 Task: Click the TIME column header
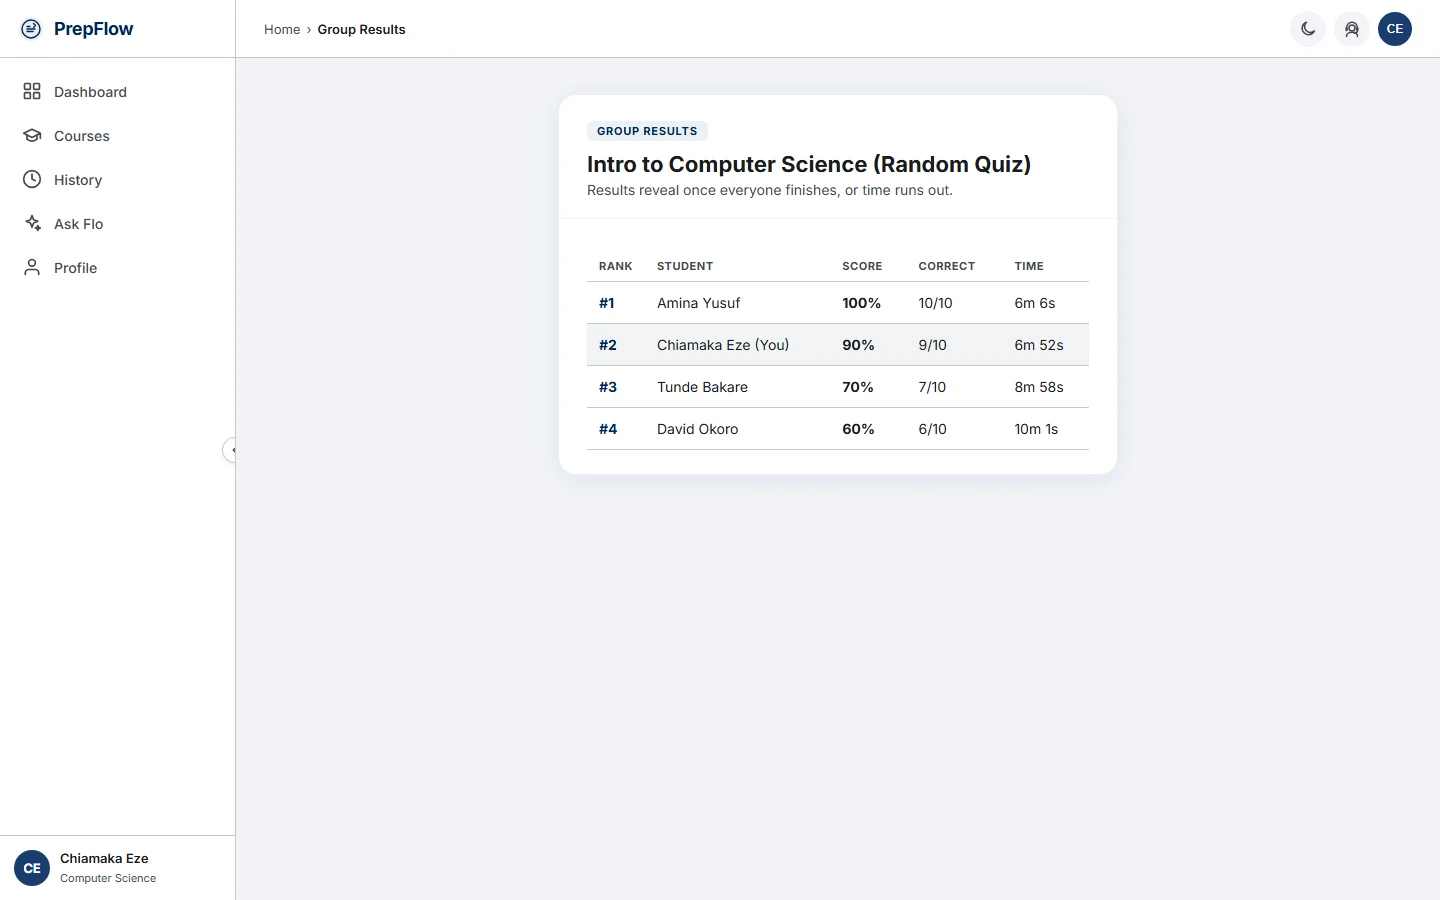click(1029, 266)
